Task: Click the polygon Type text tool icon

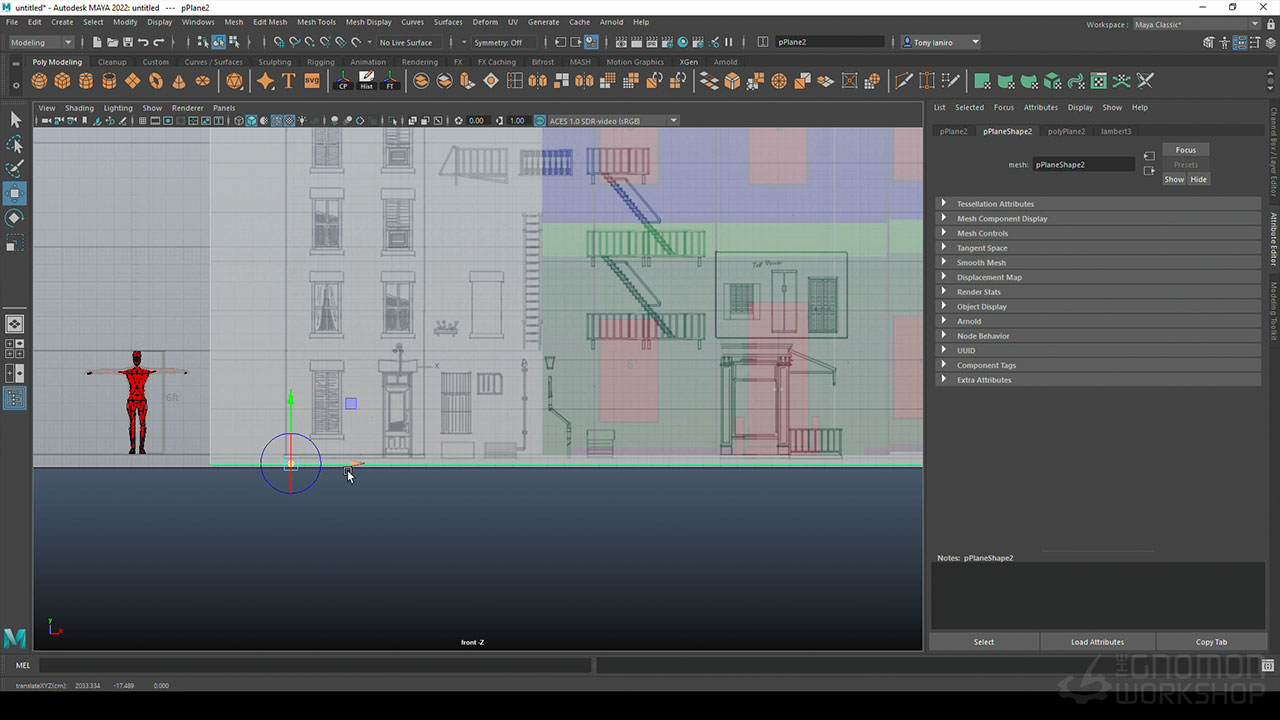Action: pos(288,81)
